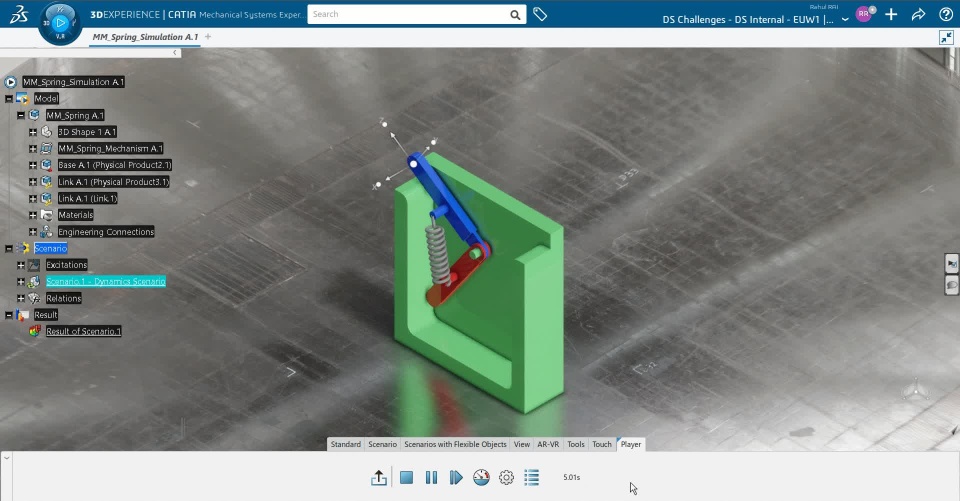The height and width of the screenshot is (501, 960).
Task: Expand the MM_Spring_Mechanism A.1 node
Action: [x=33, y=148]
